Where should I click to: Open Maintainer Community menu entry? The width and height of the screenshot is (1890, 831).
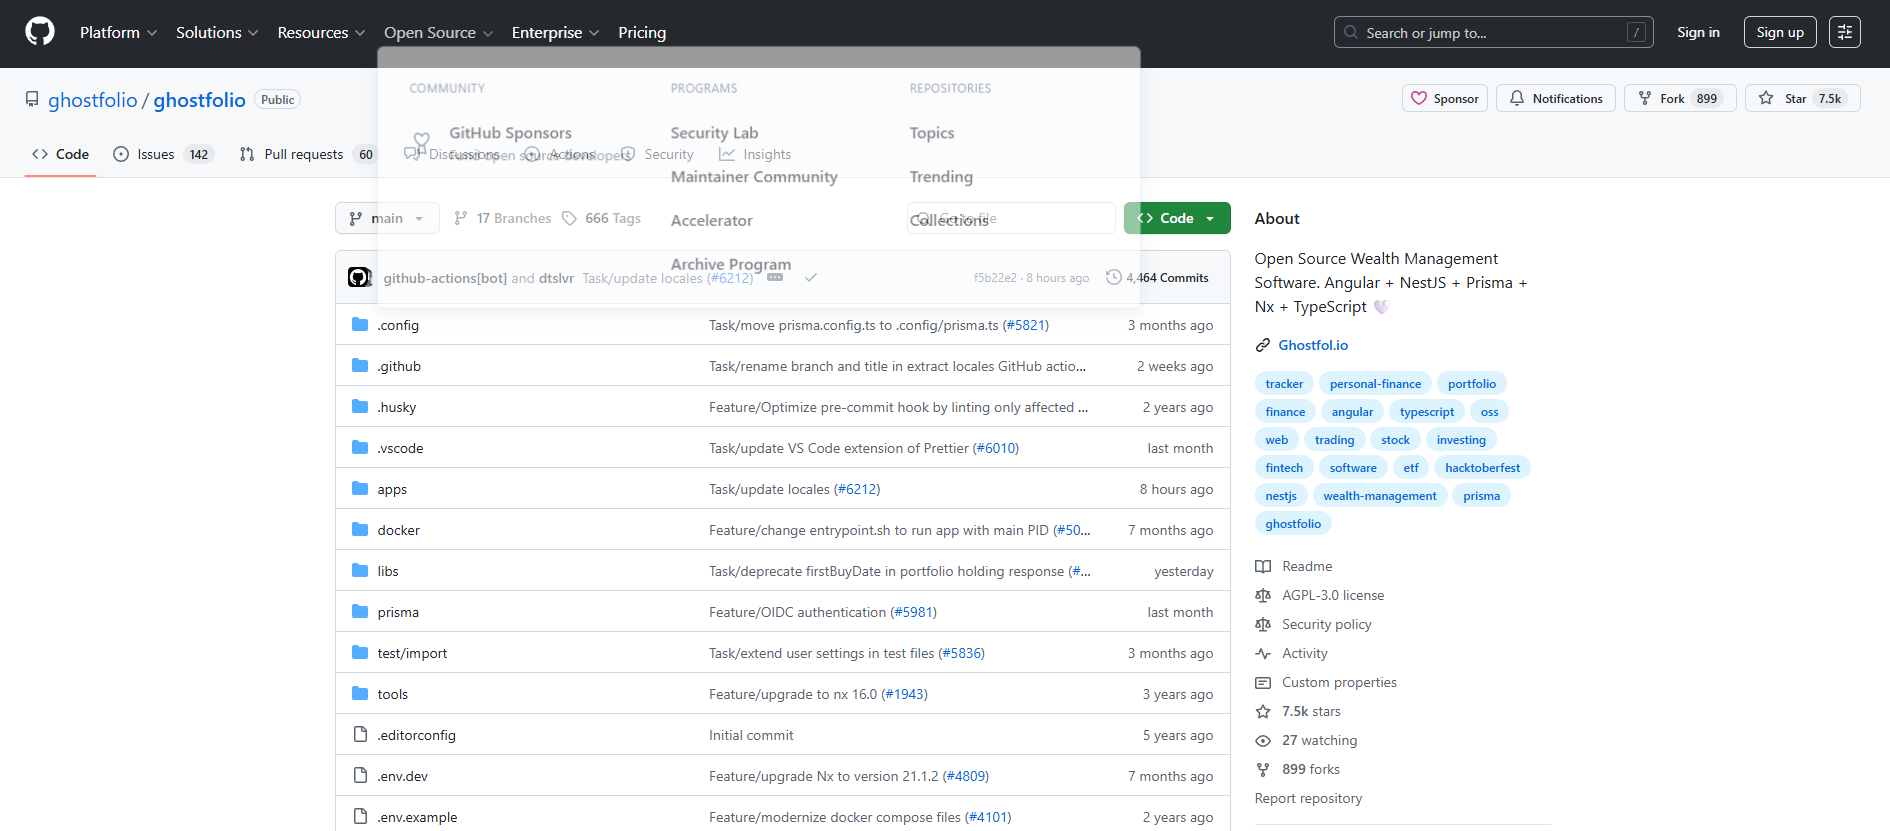point(754,177)
